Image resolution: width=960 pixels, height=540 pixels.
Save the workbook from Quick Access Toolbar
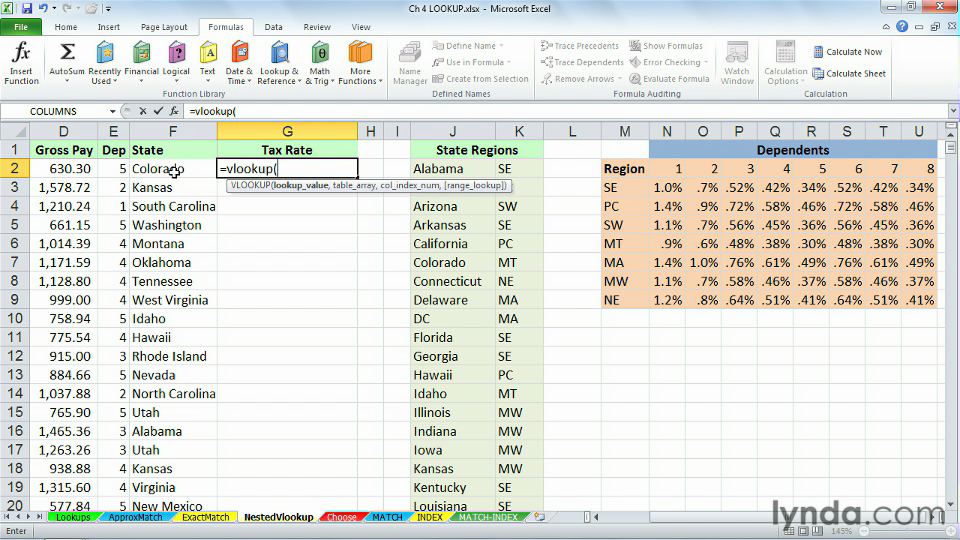pyautogui.click(x=27, y=9)
